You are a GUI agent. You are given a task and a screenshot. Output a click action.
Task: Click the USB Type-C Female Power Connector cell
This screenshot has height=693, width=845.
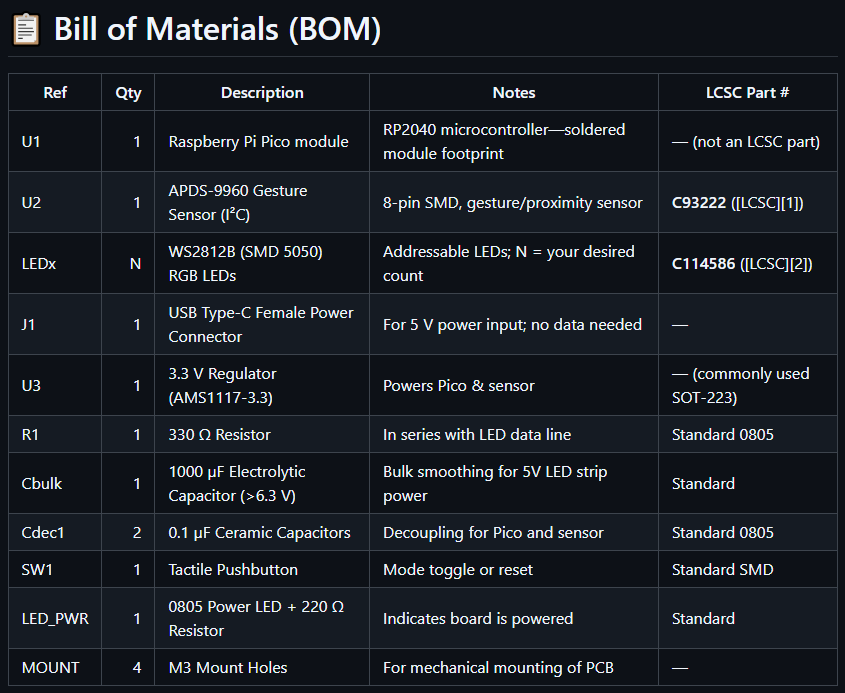point(260,324)
